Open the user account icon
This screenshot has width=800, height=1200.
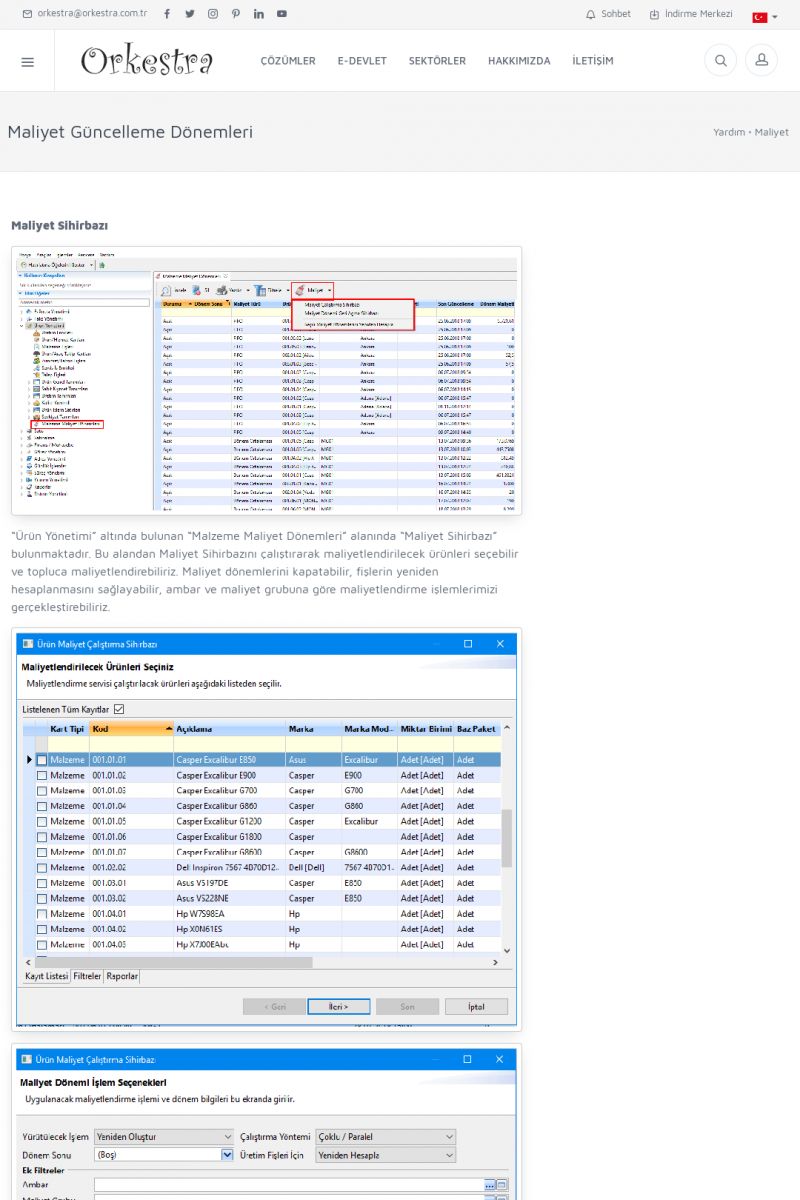pyautogui.click(x=761, y=61)
